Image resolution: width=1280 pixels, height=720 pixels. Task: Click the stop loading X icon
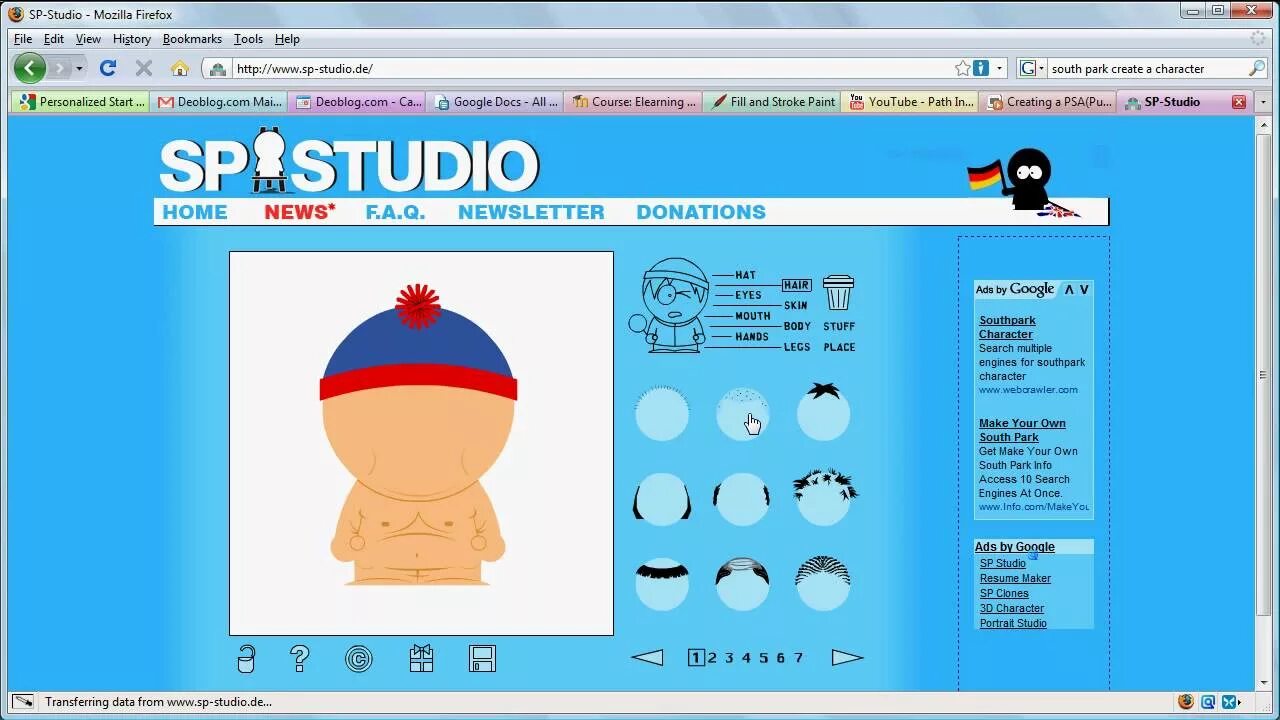point(144,68)
